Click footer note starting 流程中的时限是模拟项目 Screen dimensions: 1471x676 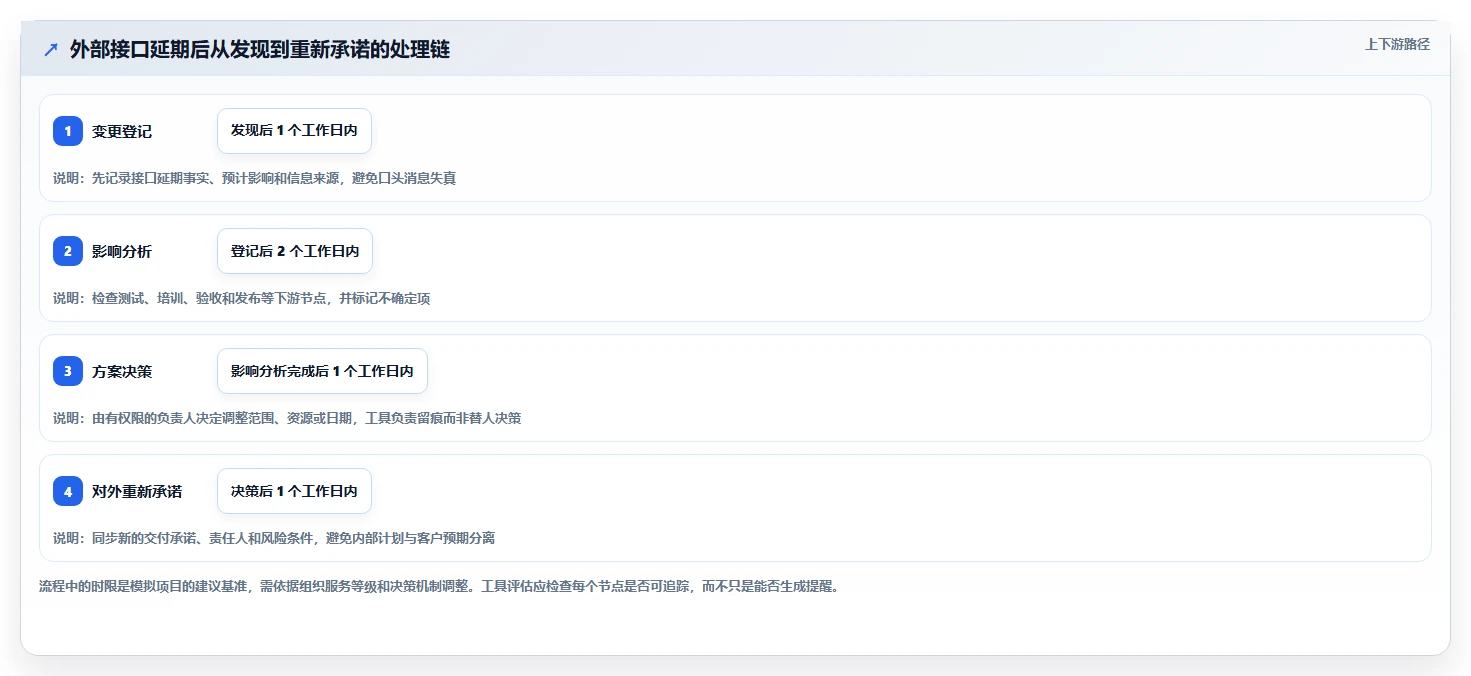point(441,586)
